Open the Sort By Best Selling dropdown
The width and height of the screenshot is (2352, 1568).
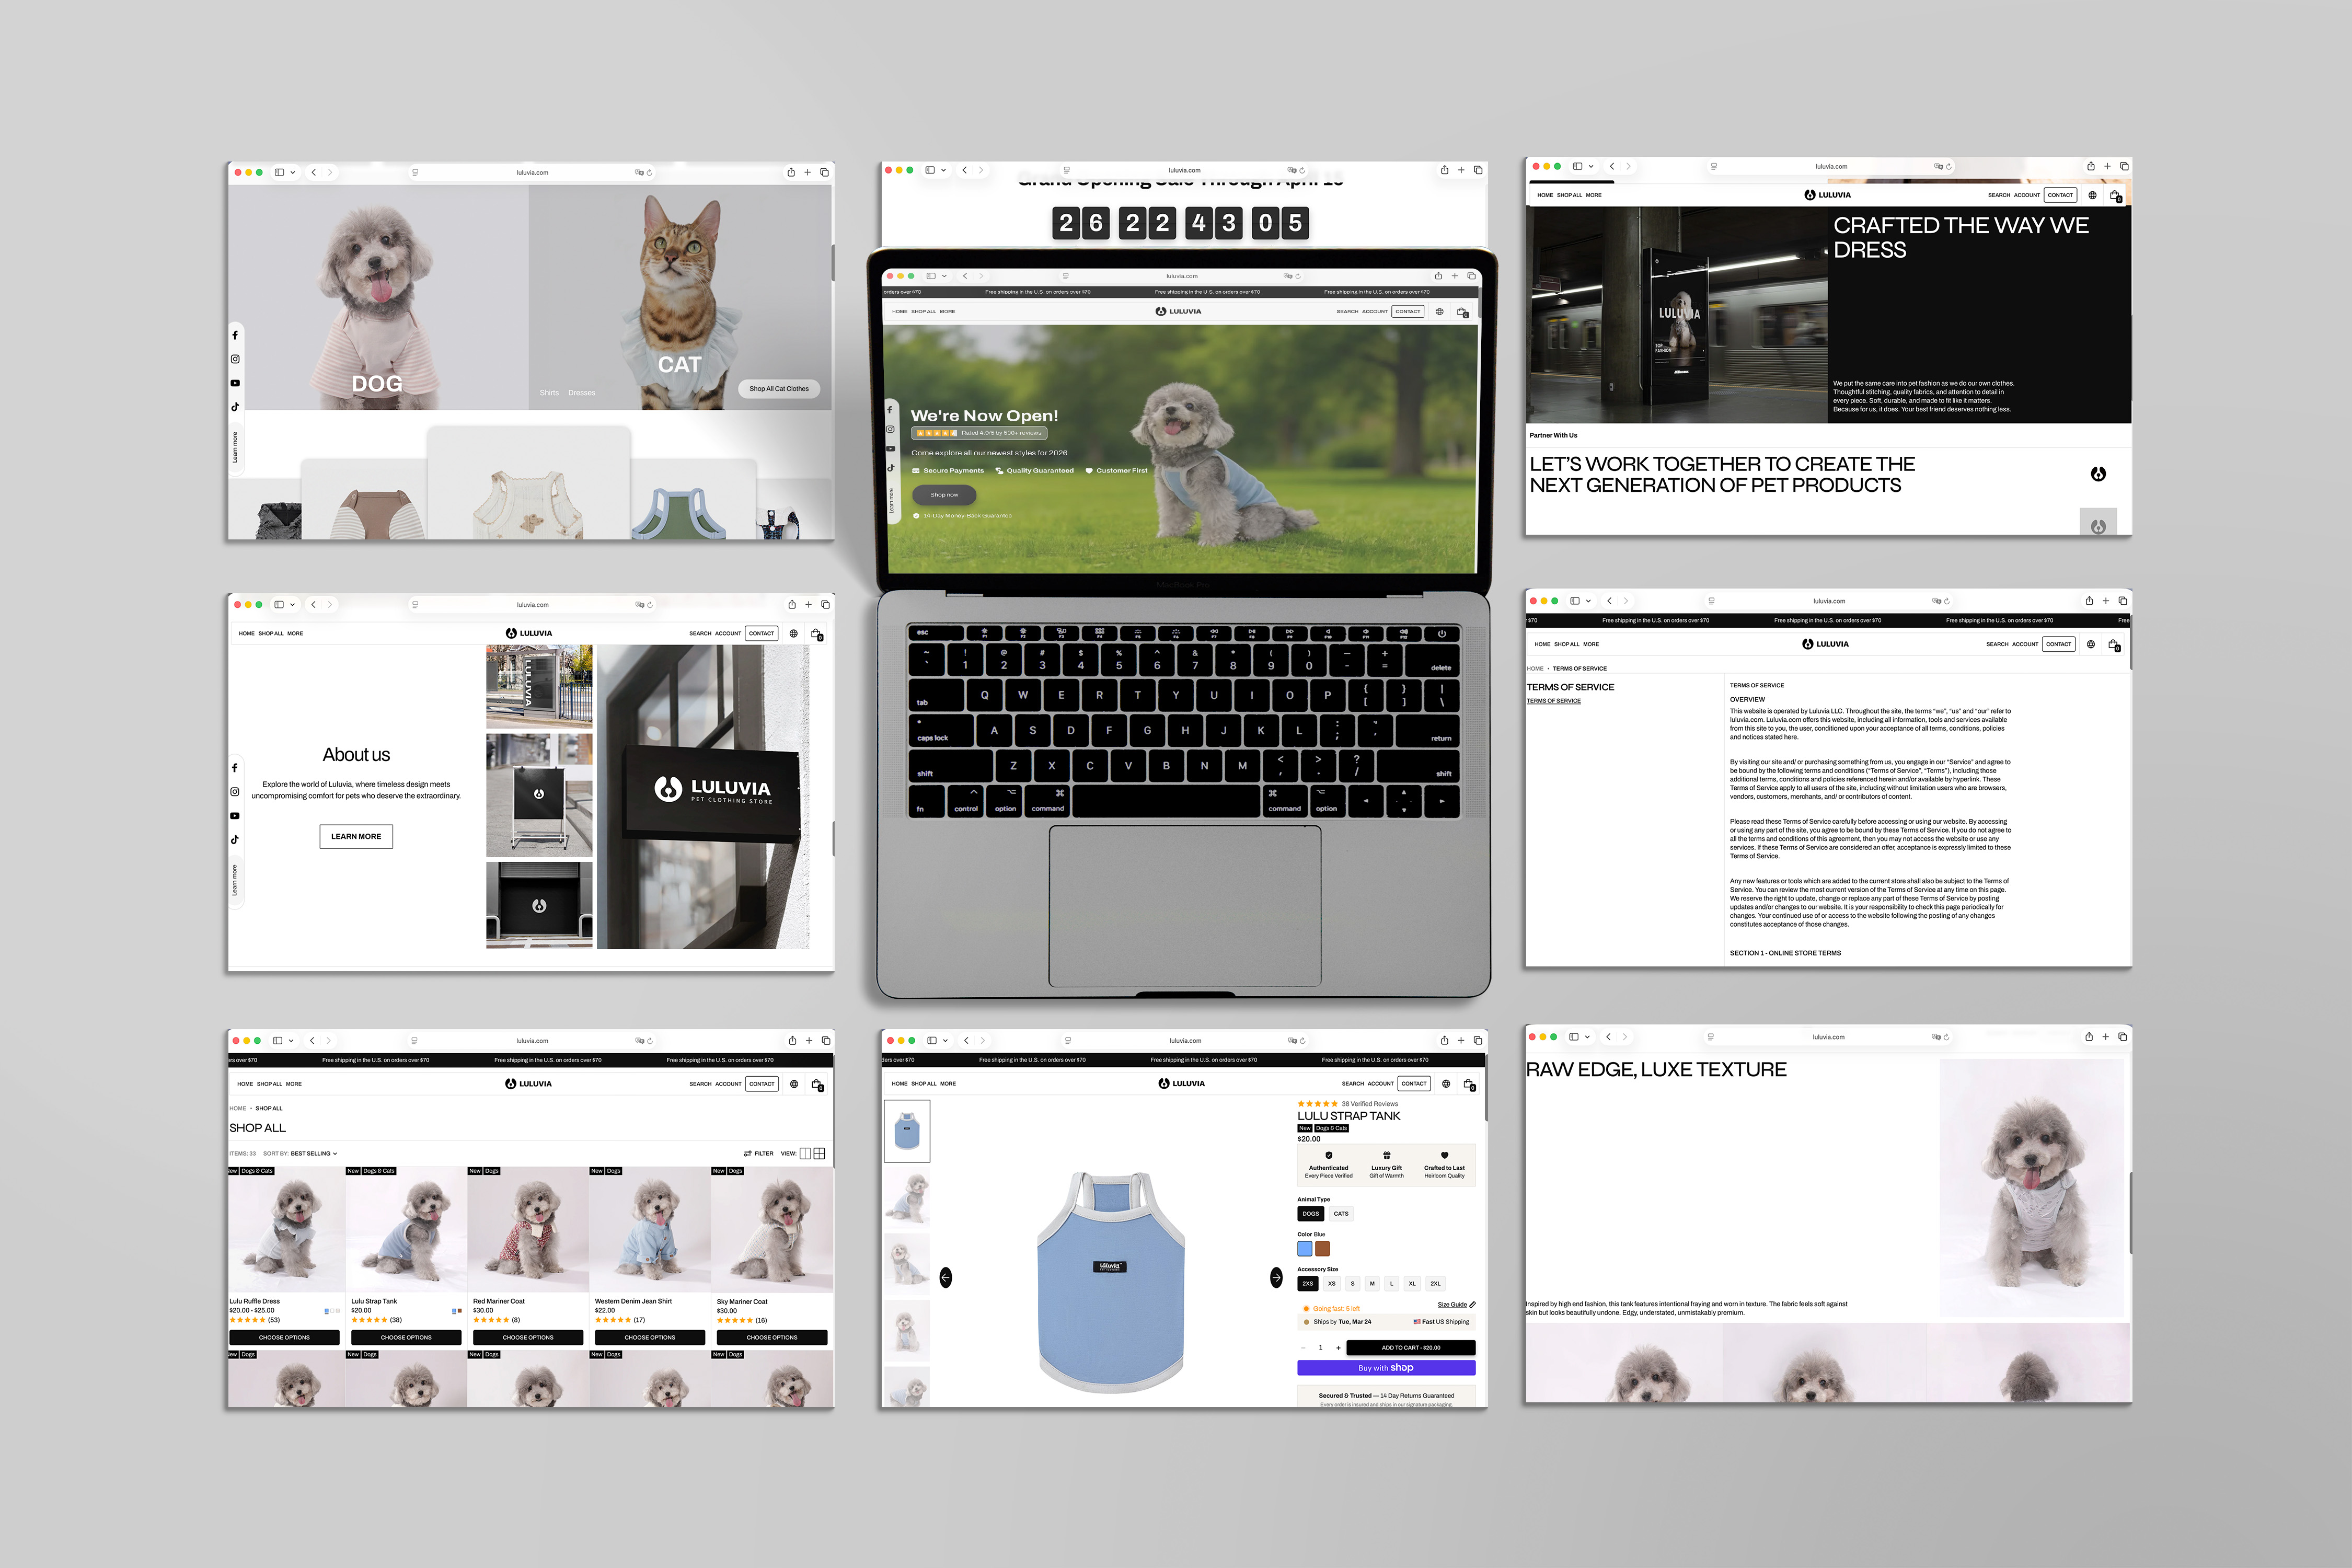click(313, 1153)
